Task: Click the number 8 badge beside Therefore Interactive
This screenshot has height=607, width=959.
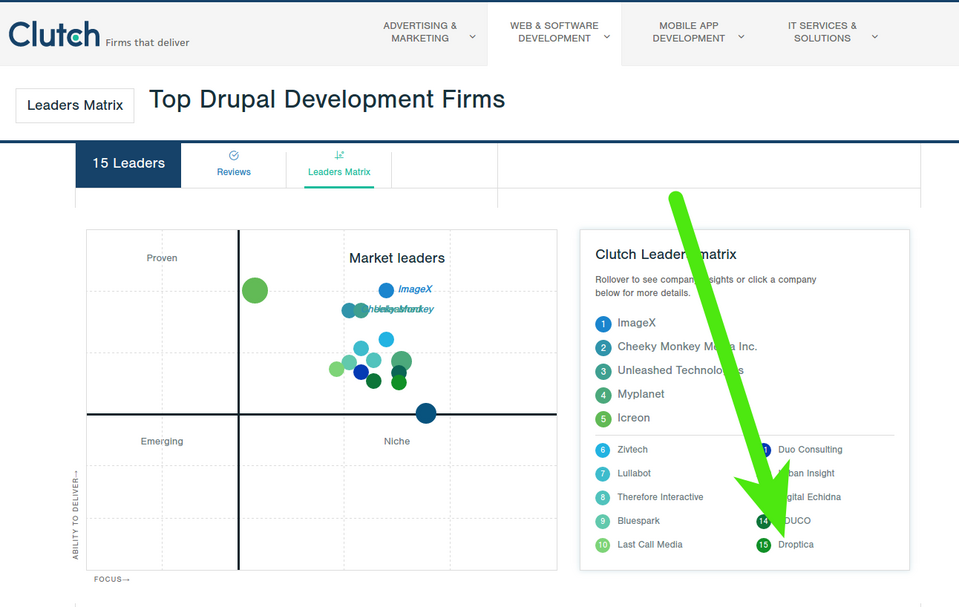Action: 602,497
